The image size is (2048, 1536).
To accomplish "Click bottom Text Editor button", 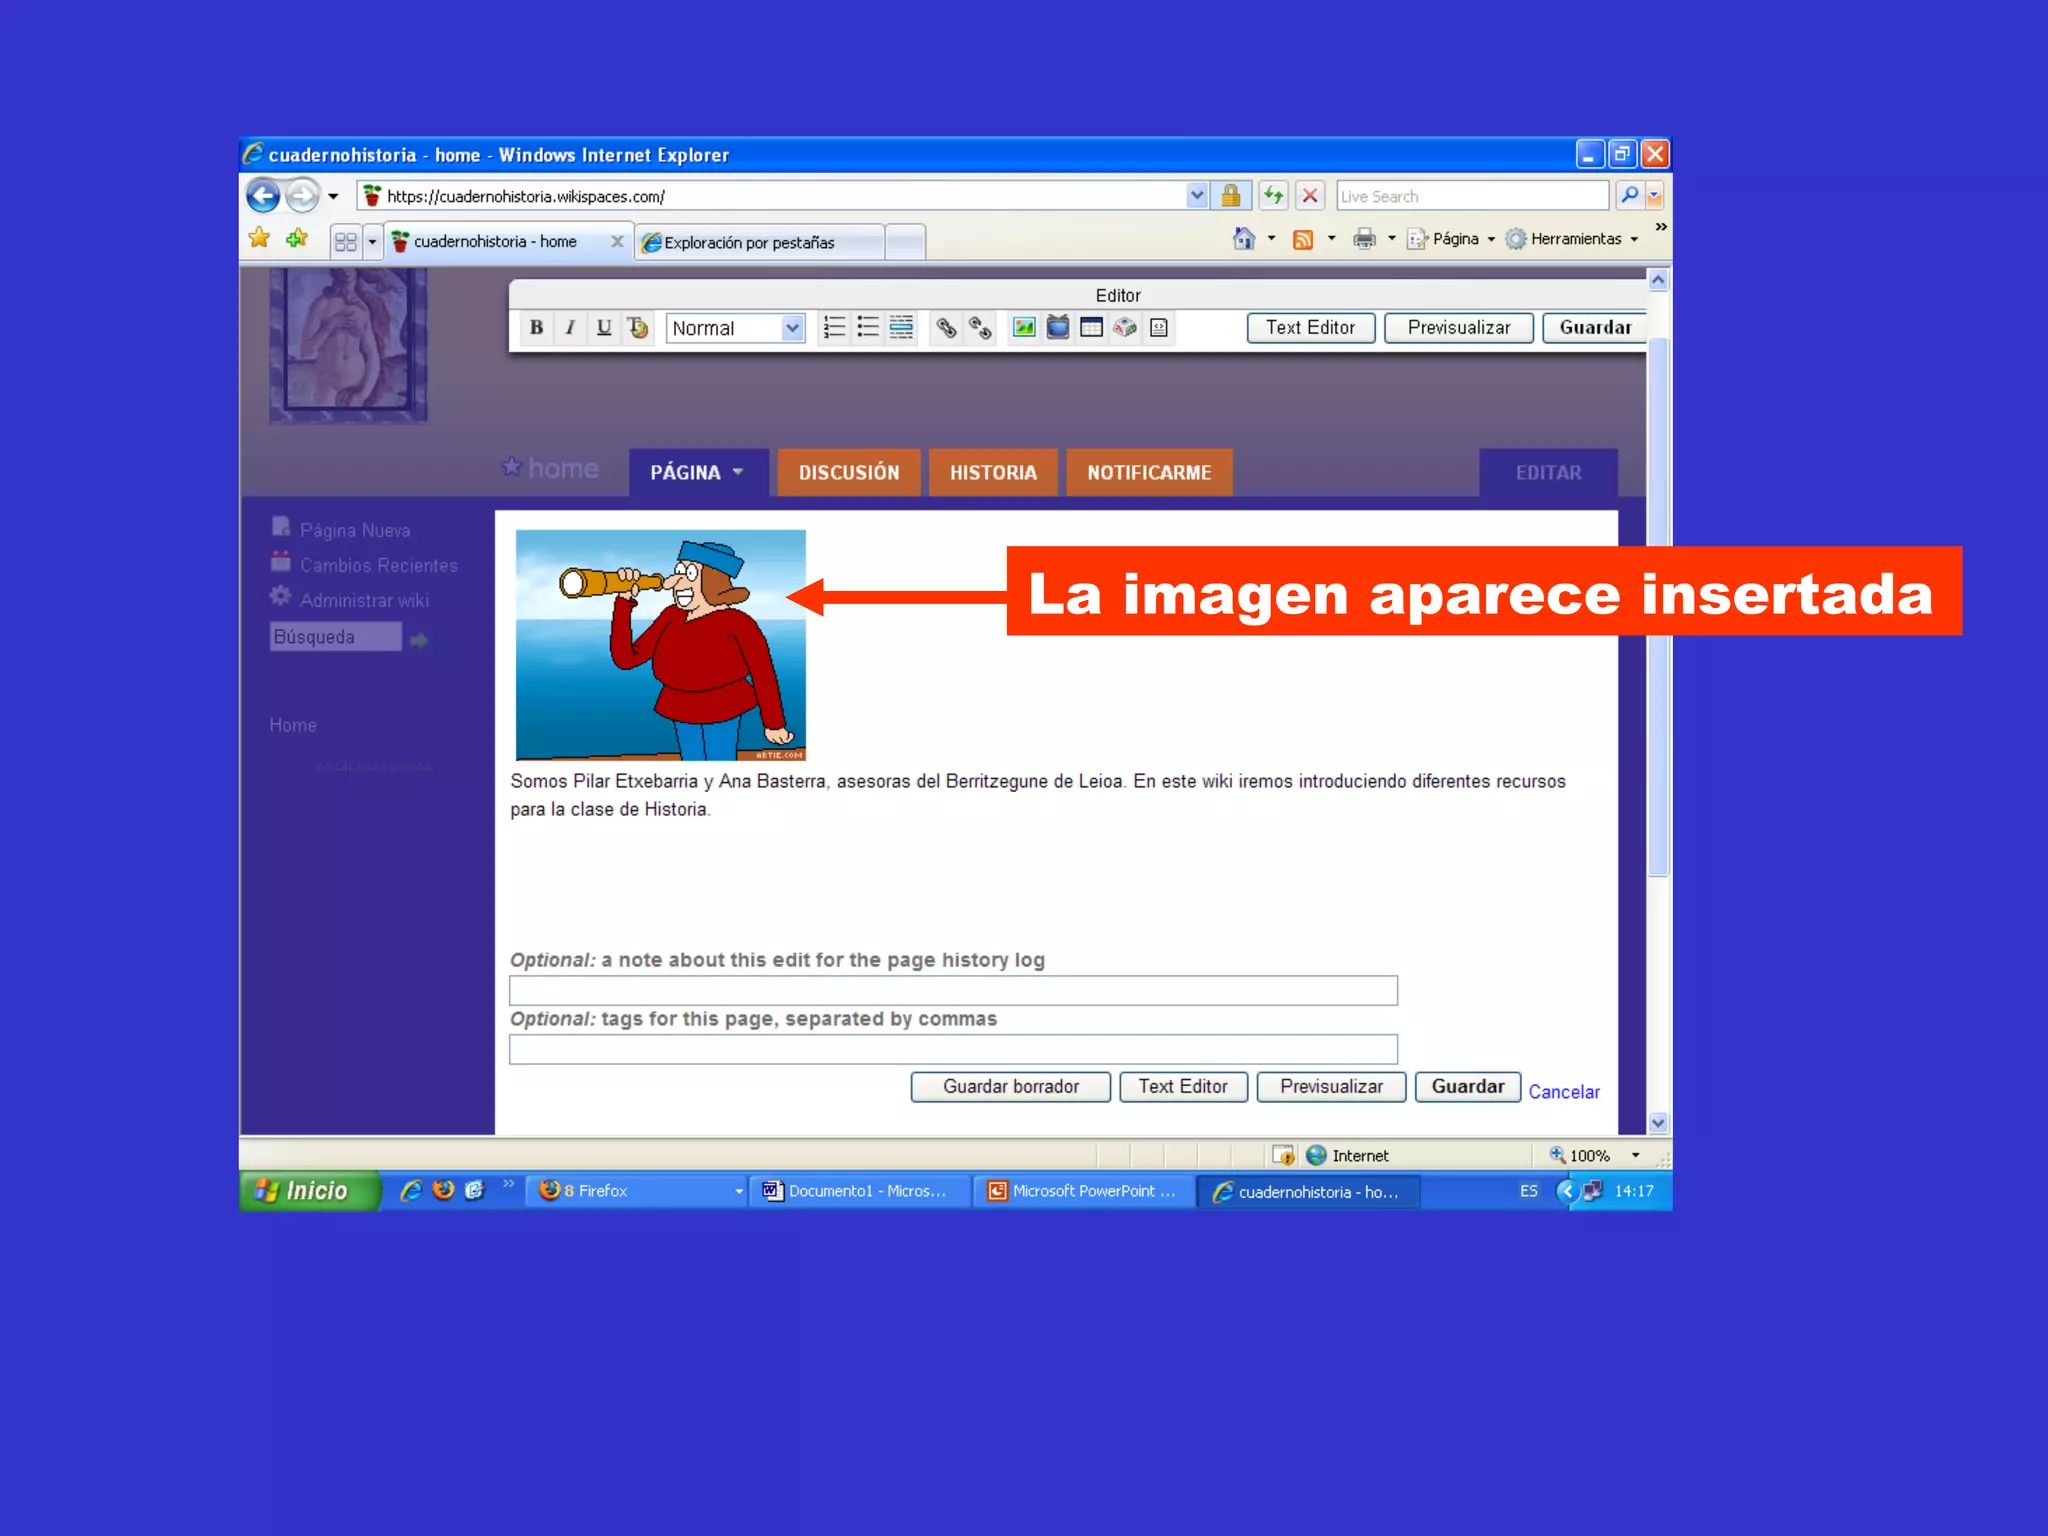I will coord(1183,1086).
